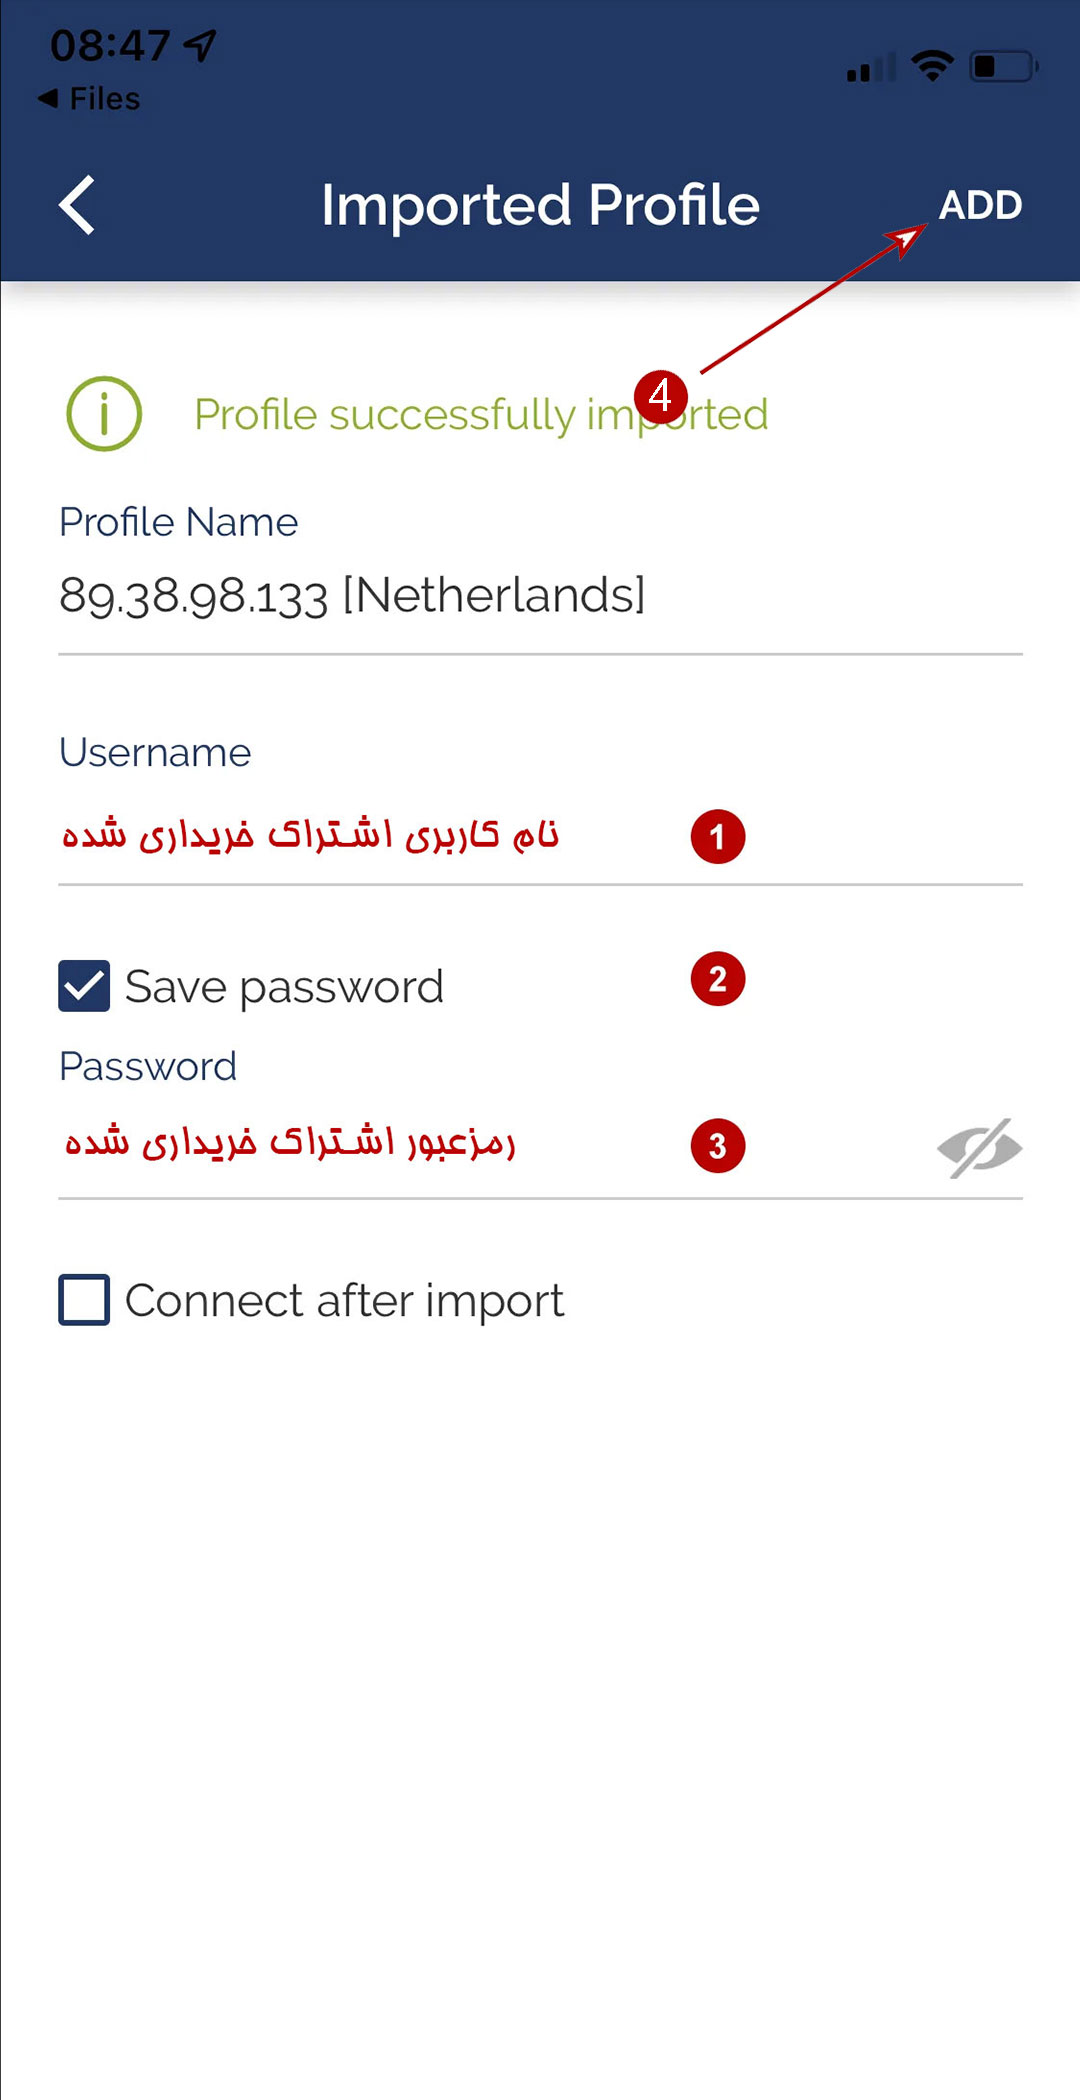The image size is (1080, 2100).
Task: Tap red step marker number 2
Action: (718, 980)
